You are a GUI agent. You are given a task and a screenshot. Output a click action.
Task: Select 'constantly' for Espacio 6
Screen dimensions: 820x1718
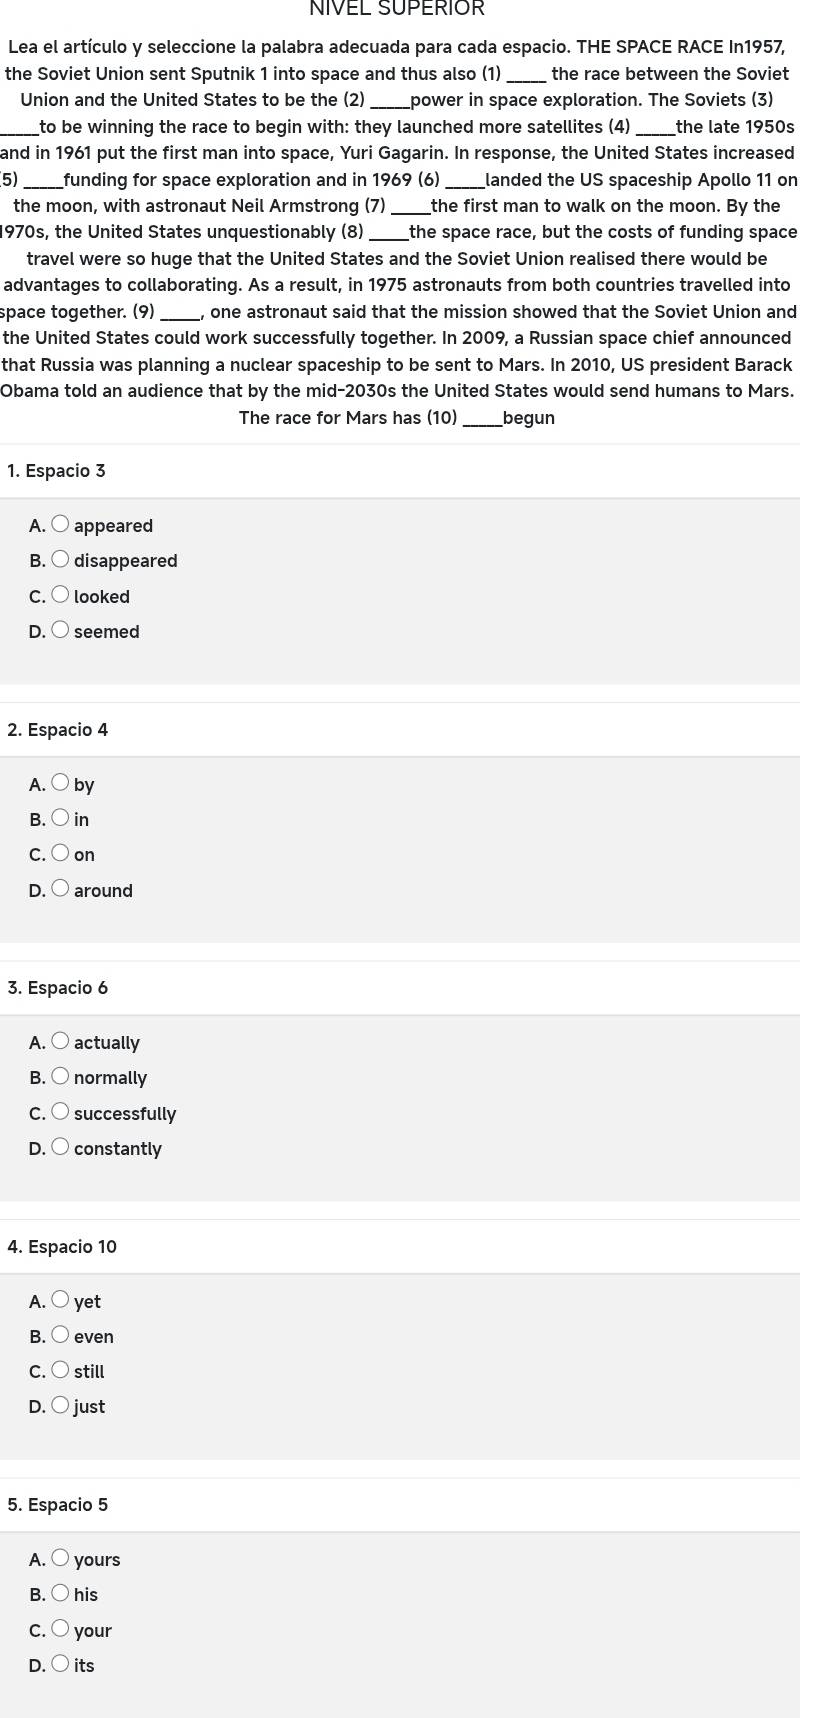pos(60,1147)
